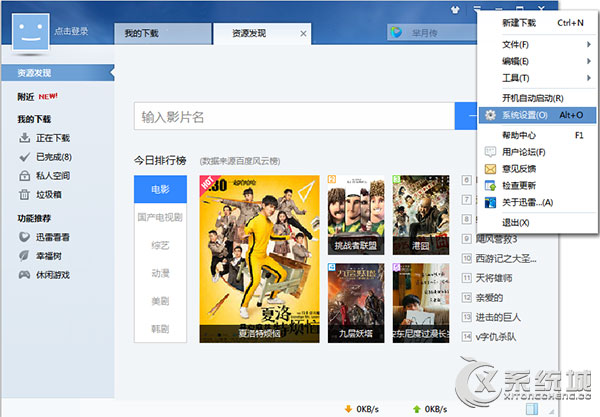
Task: Choose 意见反馈 from the menu
Action: 537,169
